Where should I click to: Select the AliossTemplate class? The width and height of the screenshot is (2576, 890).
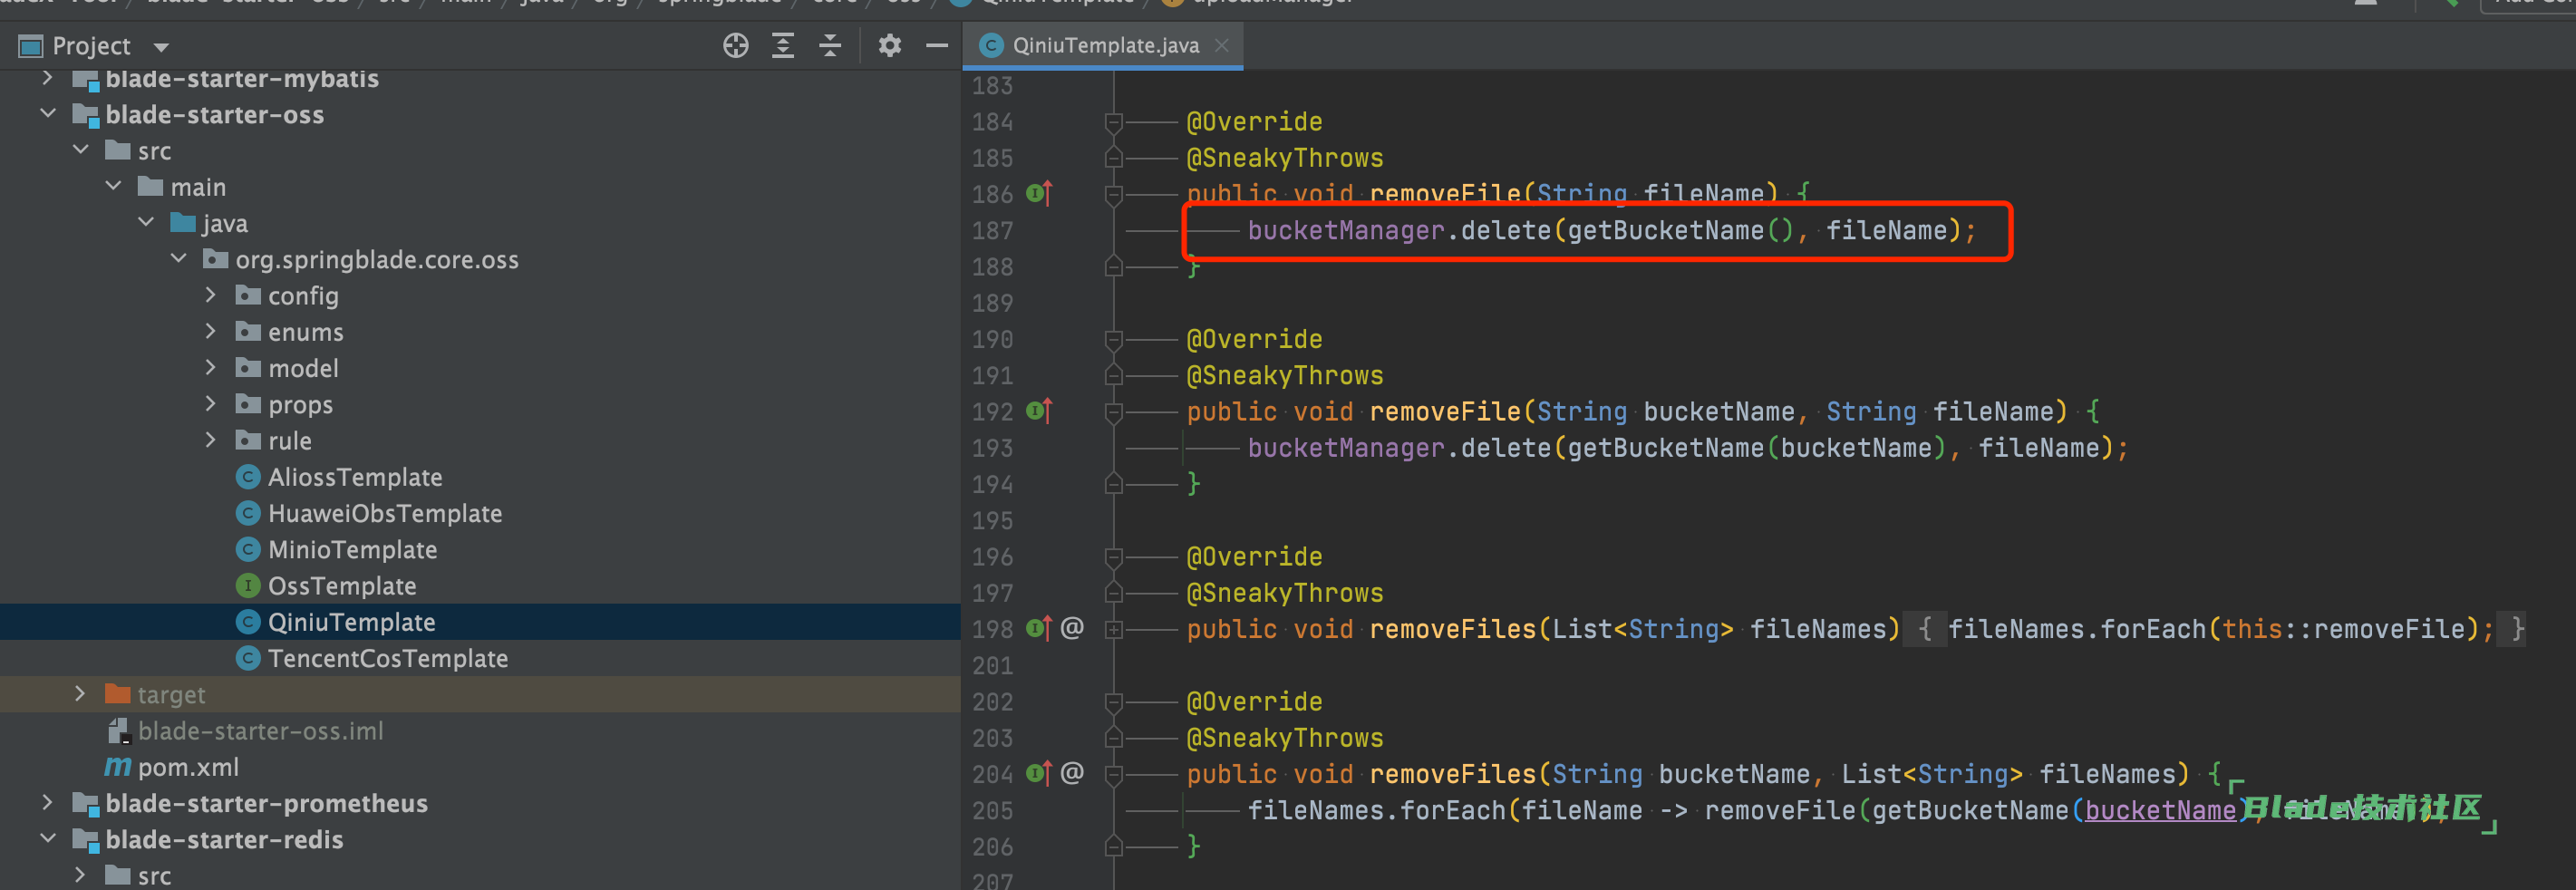[x=354, y=477]
